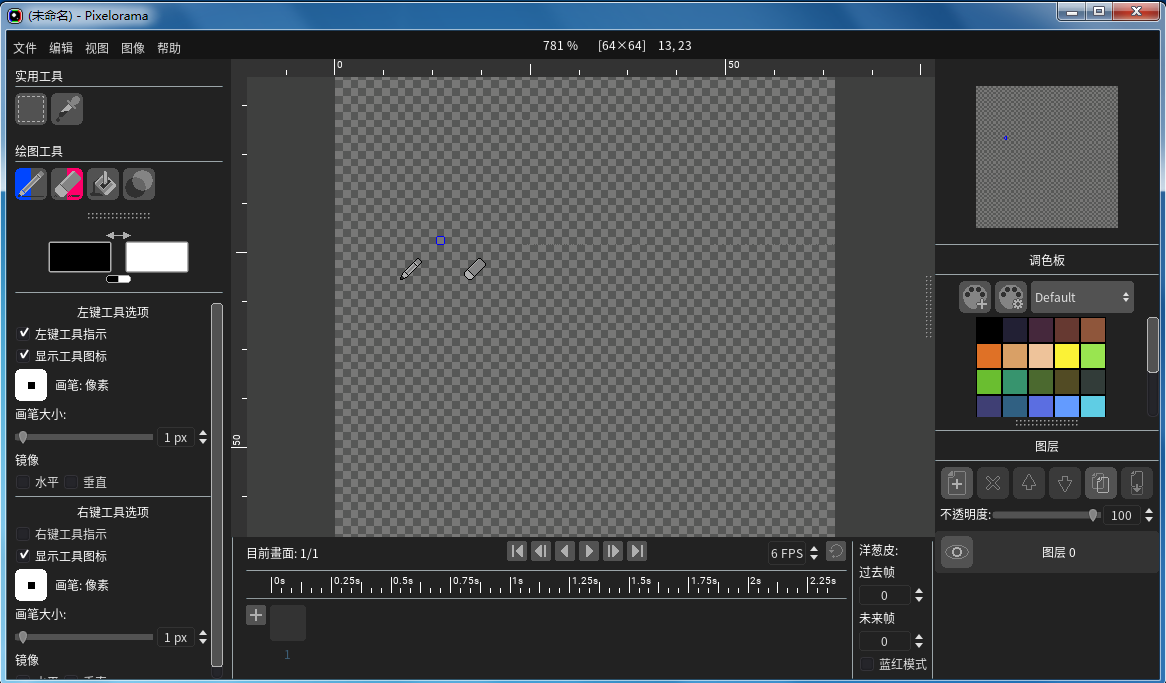The height and width of the screenshot is (683, 1166).
Task: Enable left tool vertical mirror 垂直
Action: coord(71,482)
